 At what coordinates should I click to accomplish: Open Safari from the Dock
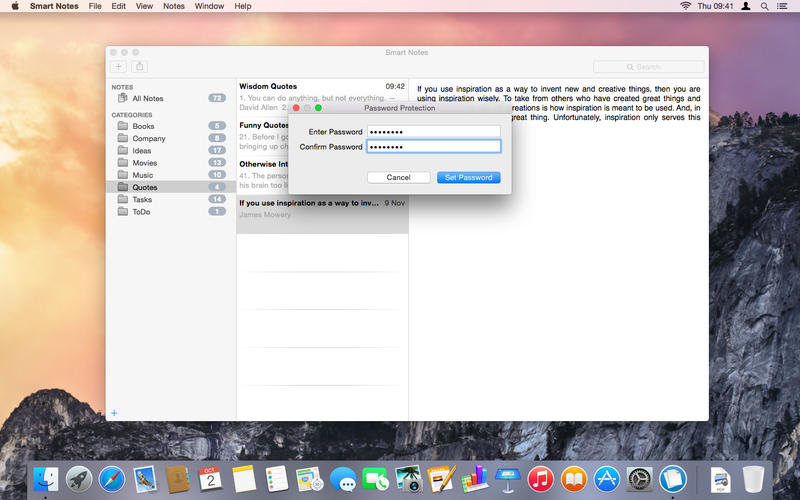coord(112,480)
